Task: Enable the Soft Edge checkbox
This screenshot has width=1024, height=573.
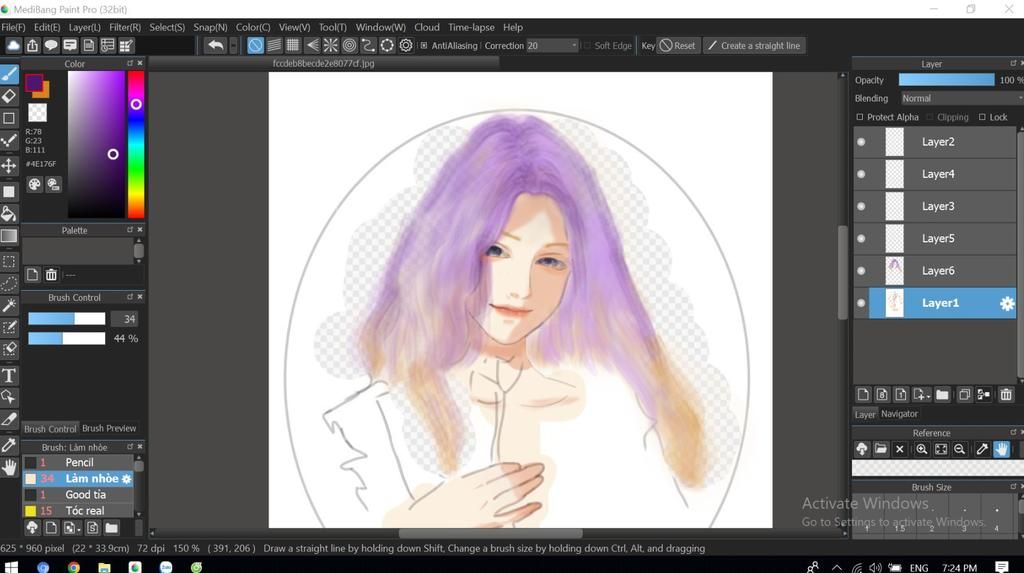Action: (x=586, y=46)
